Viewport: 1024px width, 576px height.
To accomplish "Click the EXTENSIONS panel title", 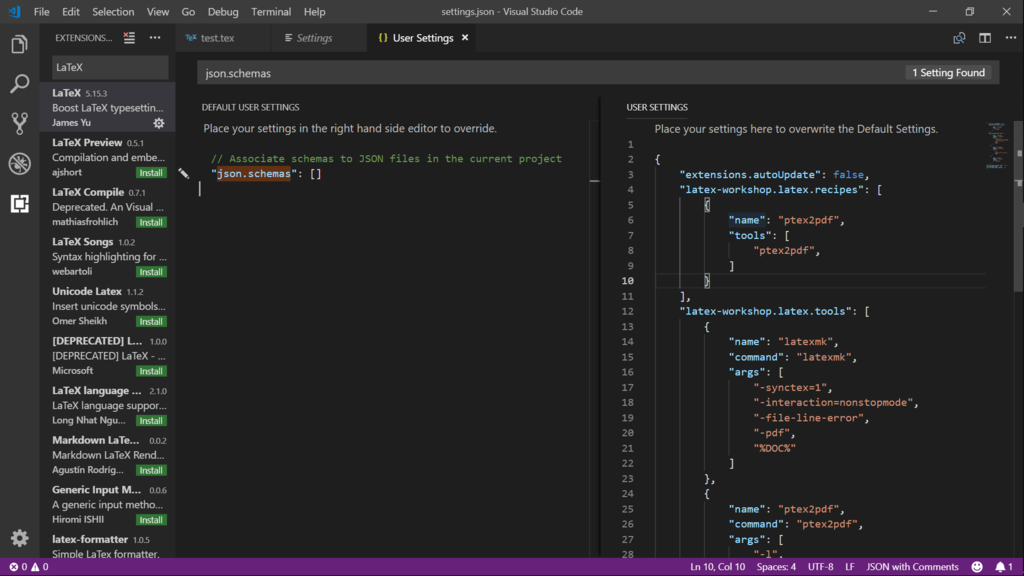I will click(84, 38).
